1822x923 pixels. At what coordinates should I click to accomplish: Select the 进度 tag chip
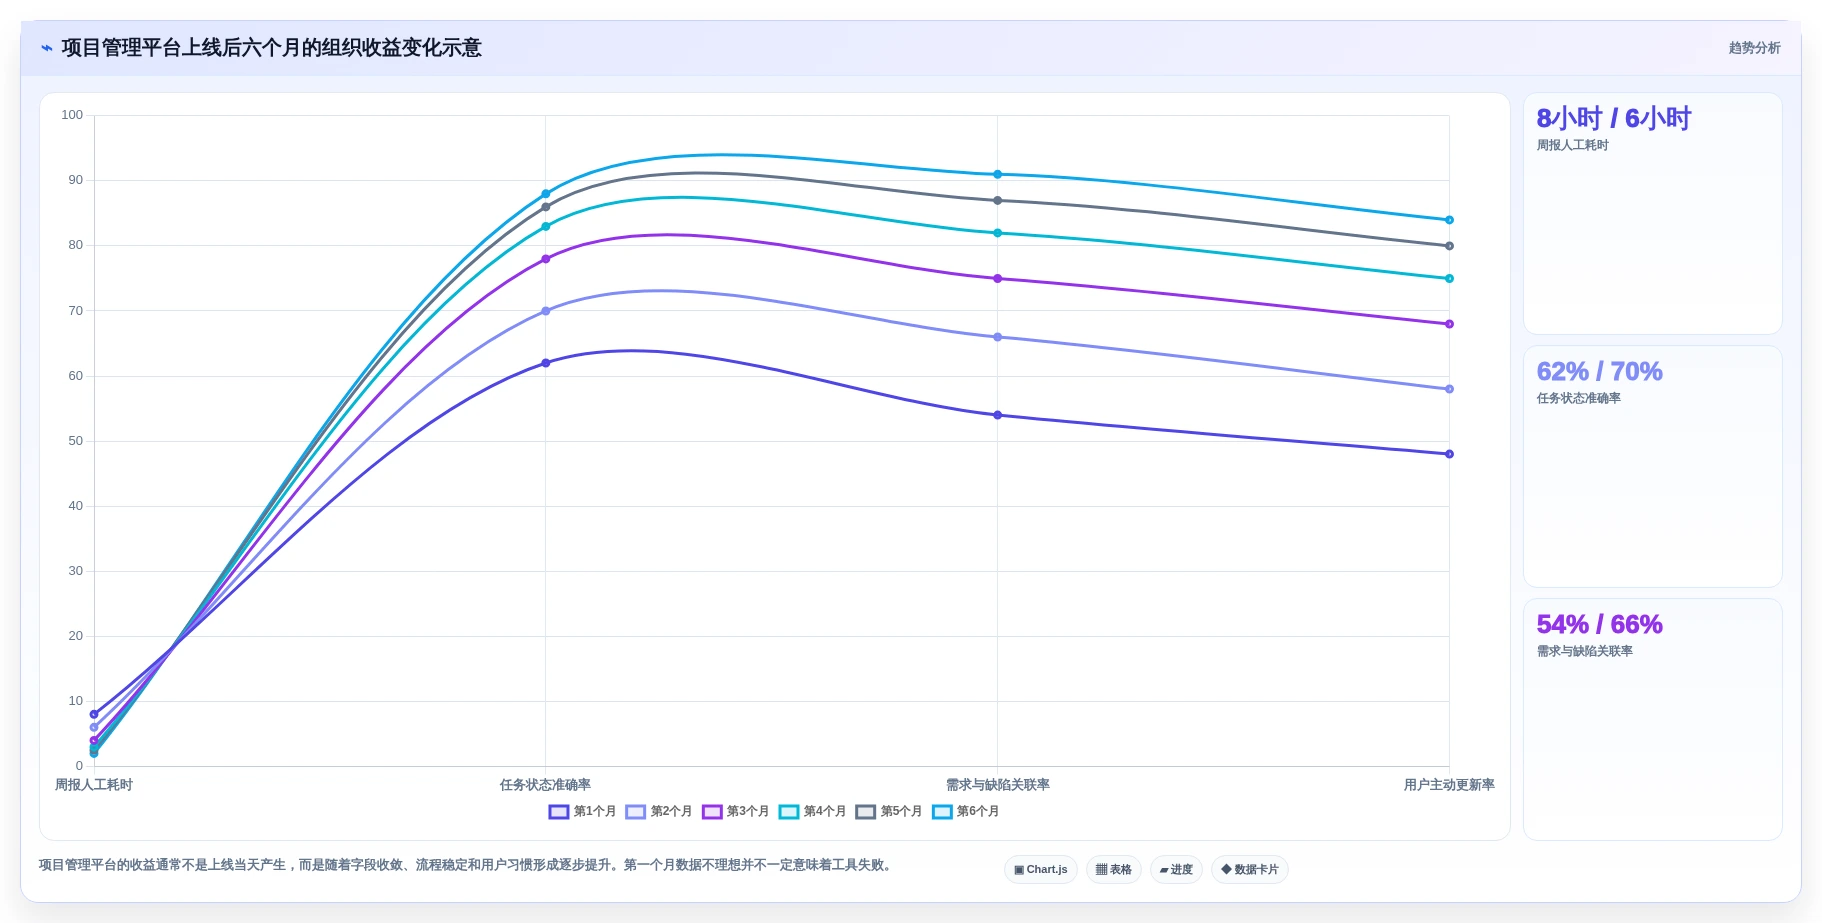click(x=1176, y=869)
